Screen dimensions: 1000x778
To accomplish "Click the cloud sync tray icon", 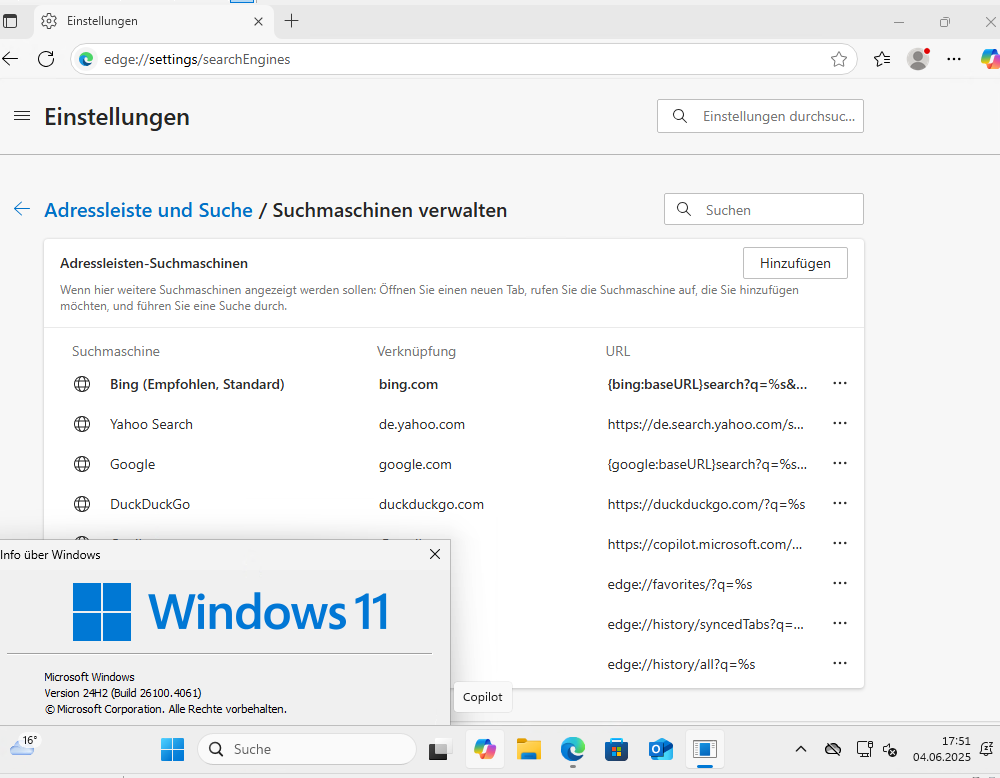I will 833,749.
